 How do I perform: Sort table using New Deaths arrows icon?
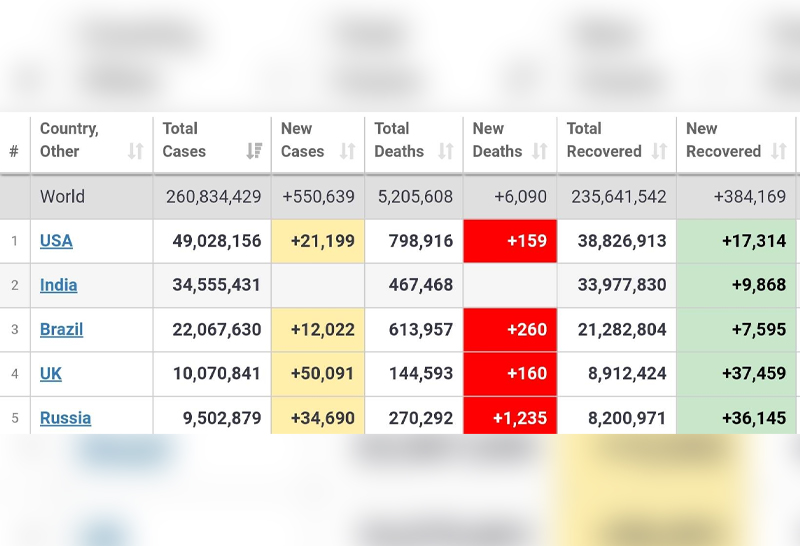(540, 151)
